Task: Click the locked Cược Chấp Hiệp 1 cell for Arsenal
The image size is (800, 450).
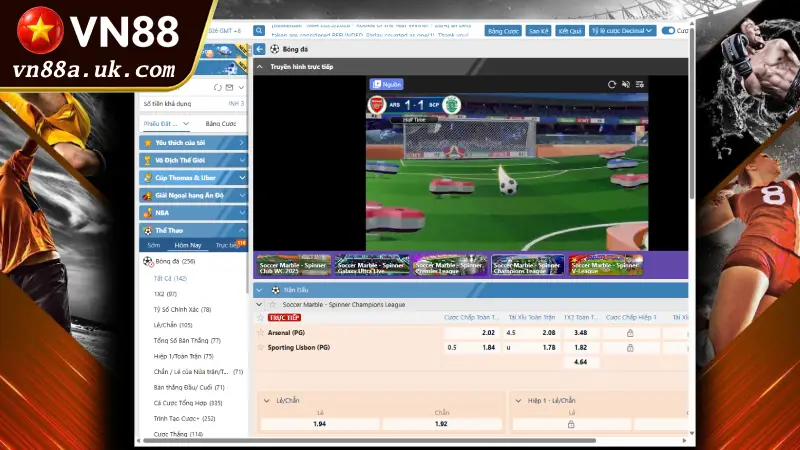Action: point(630,333)
